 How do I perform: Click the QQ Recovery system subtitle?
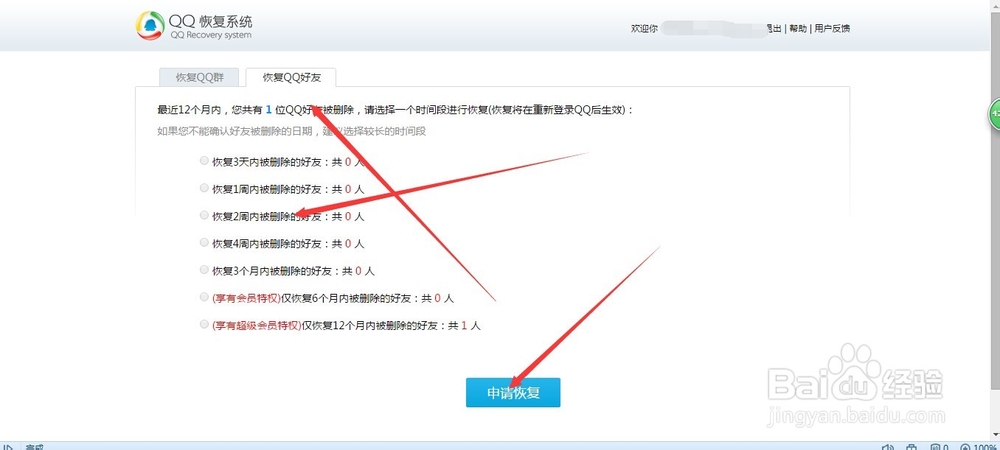[210, 35]
